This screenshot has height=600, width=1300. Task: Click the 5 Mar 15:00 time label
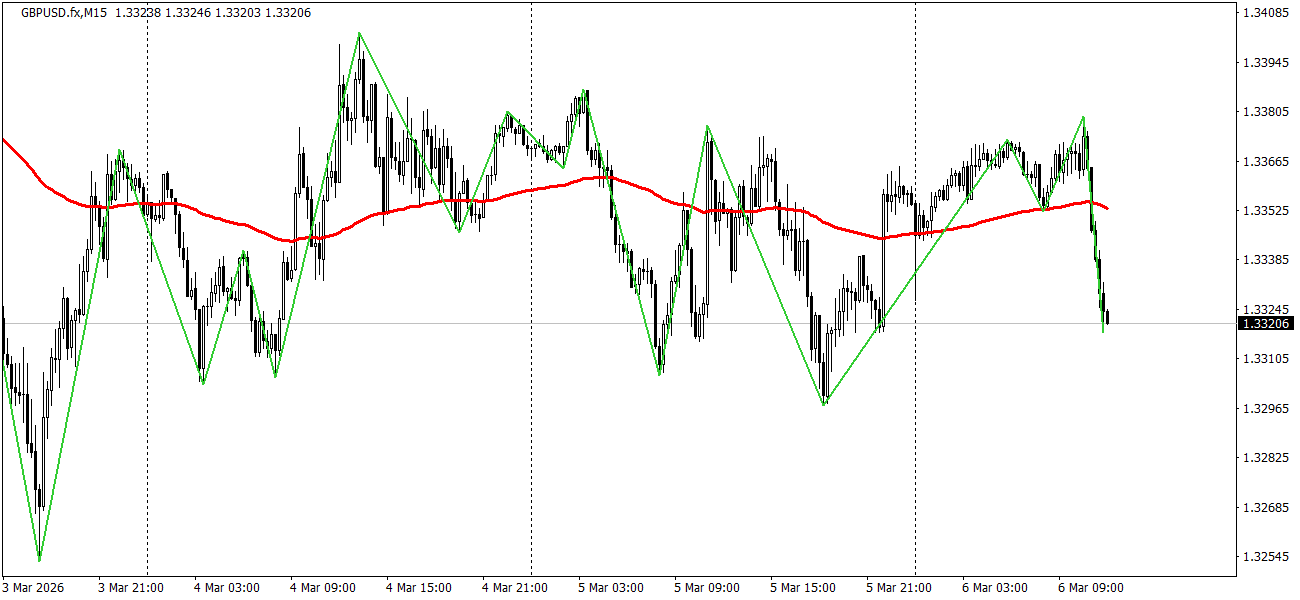click(803, 588)
